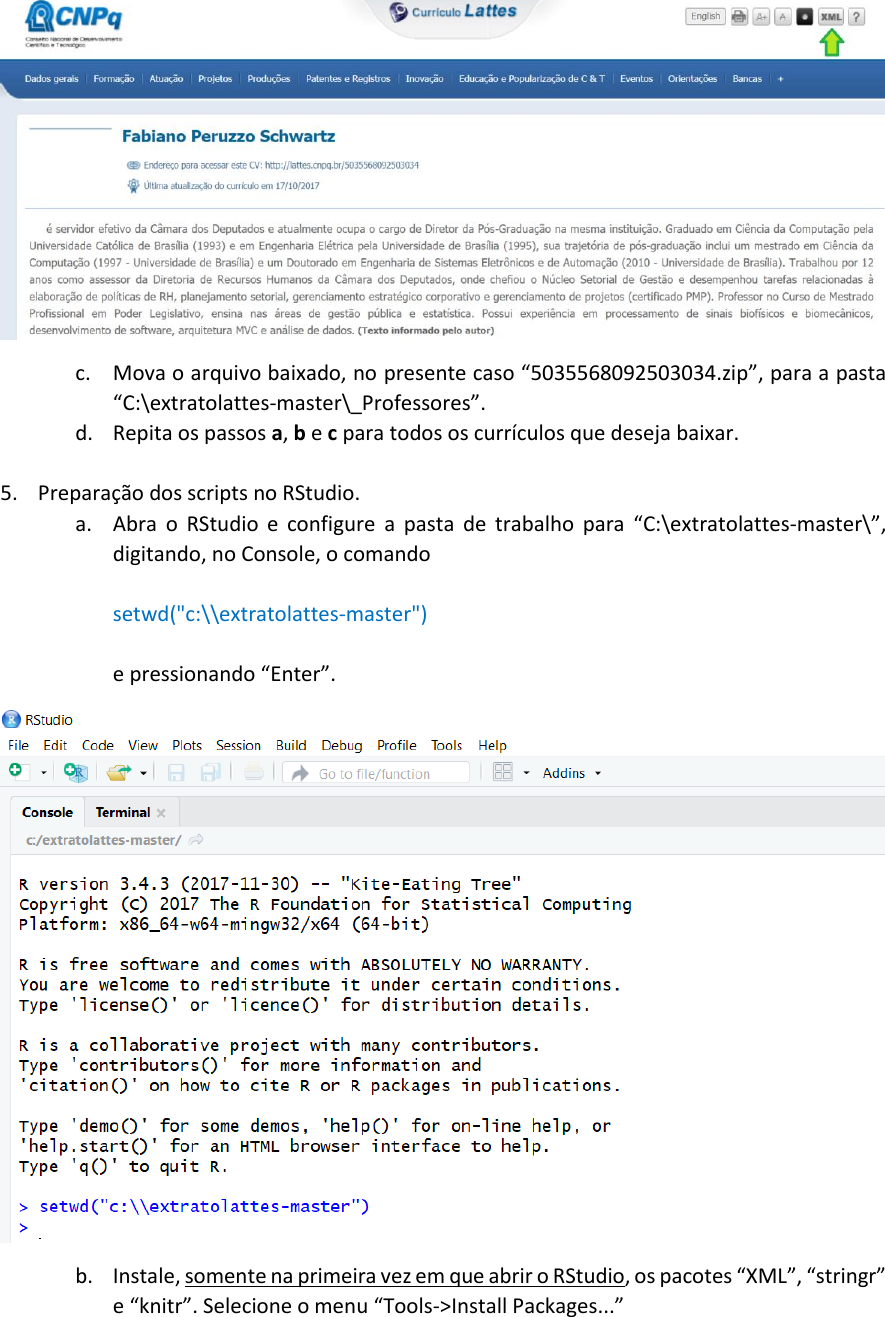Open the Patentes e Registros section
The width and height of the screenshot is (885, 1317).
(x=348, y=79)
